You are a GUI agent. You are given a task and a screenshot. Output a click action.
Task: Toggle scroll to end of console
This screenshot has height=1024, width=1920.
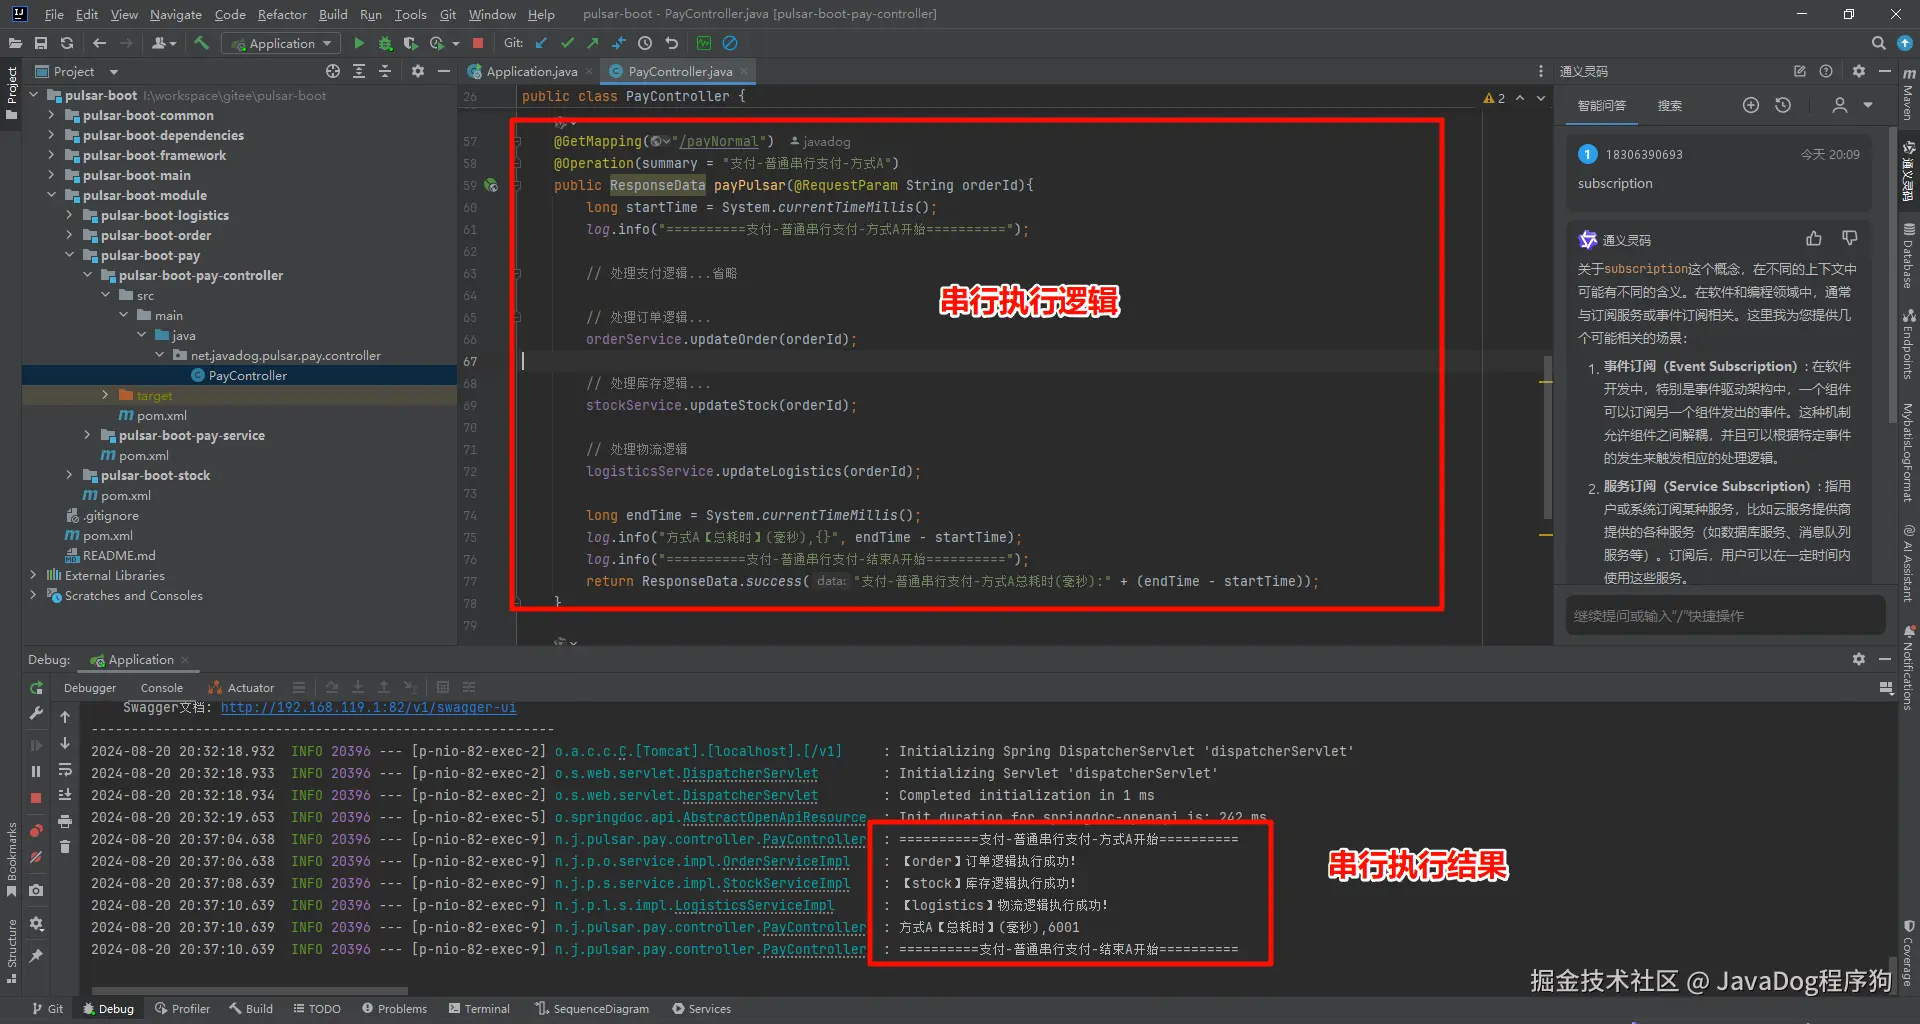65,795
